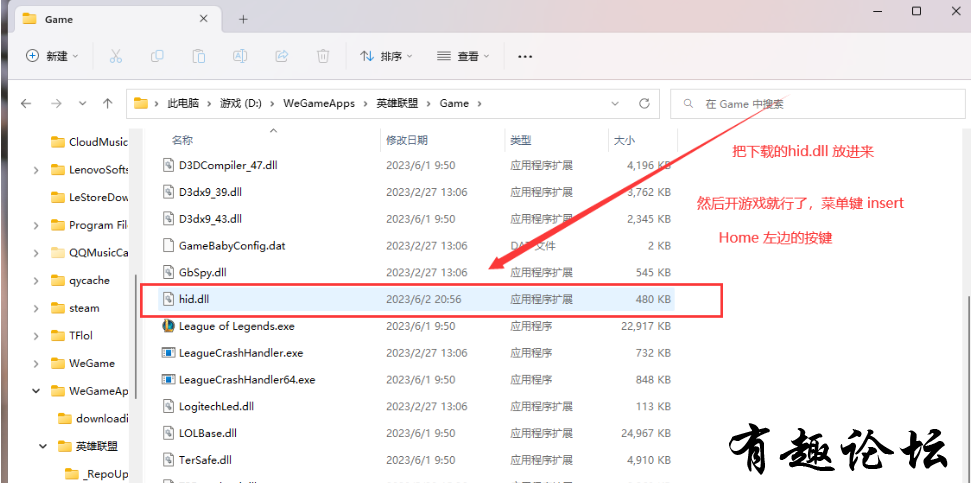Expand the steam folder in sidebar
The width and height of the screenshot is (971, 483).
click(x=36, y=308)
